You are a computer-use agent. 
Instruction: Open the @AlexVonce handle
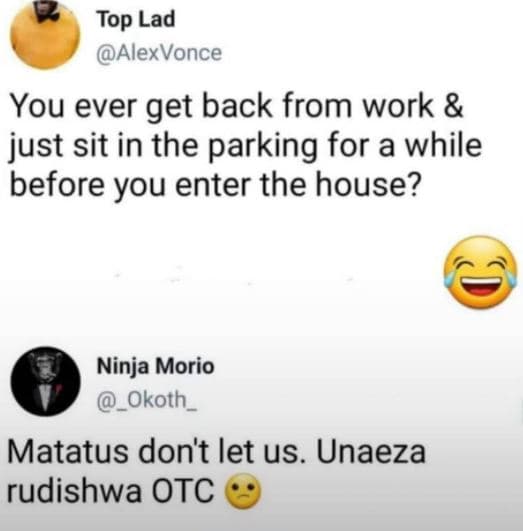click(x=159, y=53)
